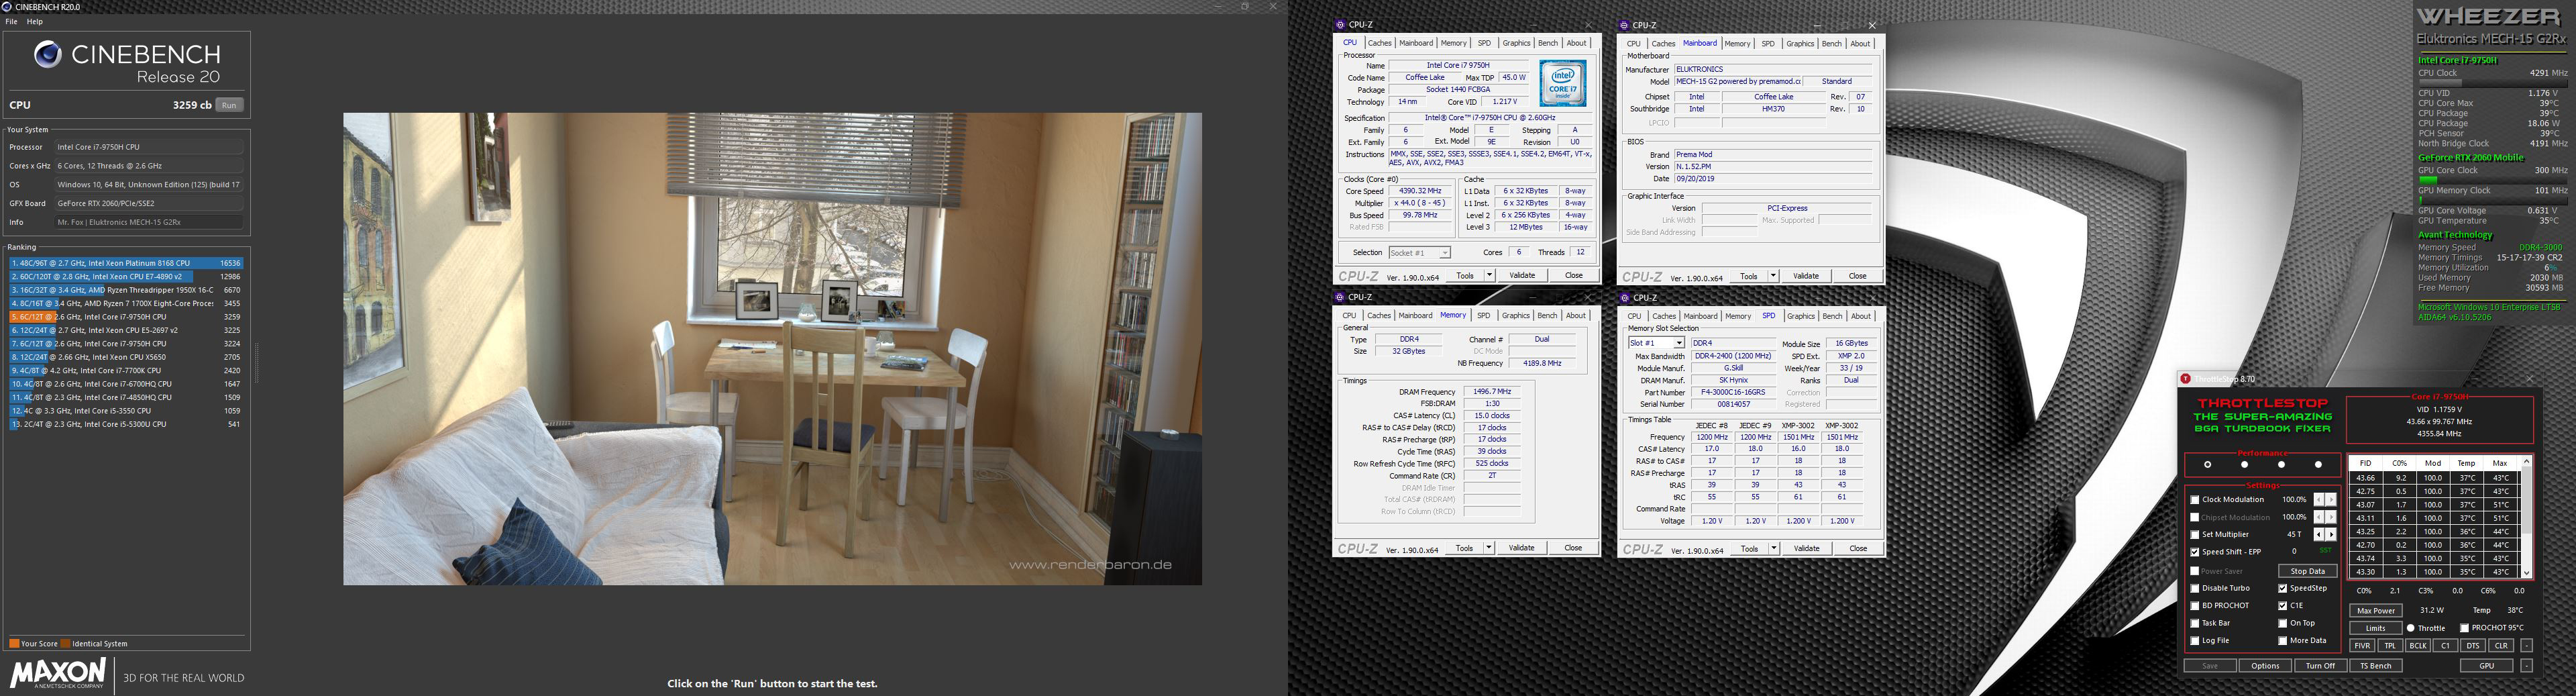Open the Graphics tab in the Mainboard CPU-Z window
The image size is (2576, 696).
(x=1800, y=44)
